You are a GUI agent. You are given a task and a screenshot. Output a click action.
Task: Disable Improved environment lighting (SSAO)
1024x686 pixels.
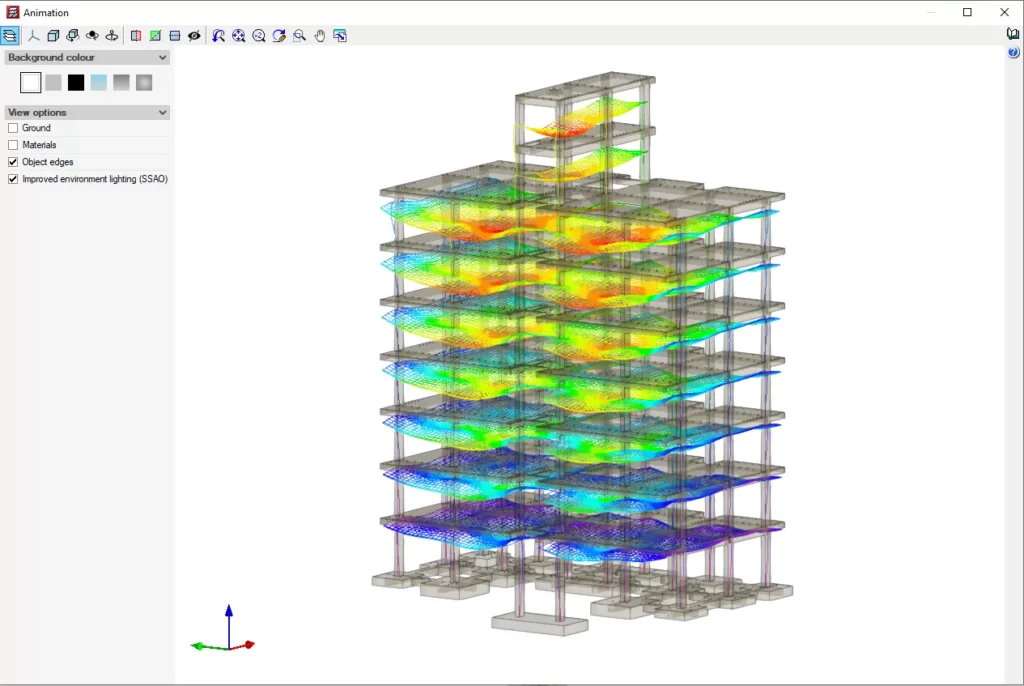click(x=13, y=179)
